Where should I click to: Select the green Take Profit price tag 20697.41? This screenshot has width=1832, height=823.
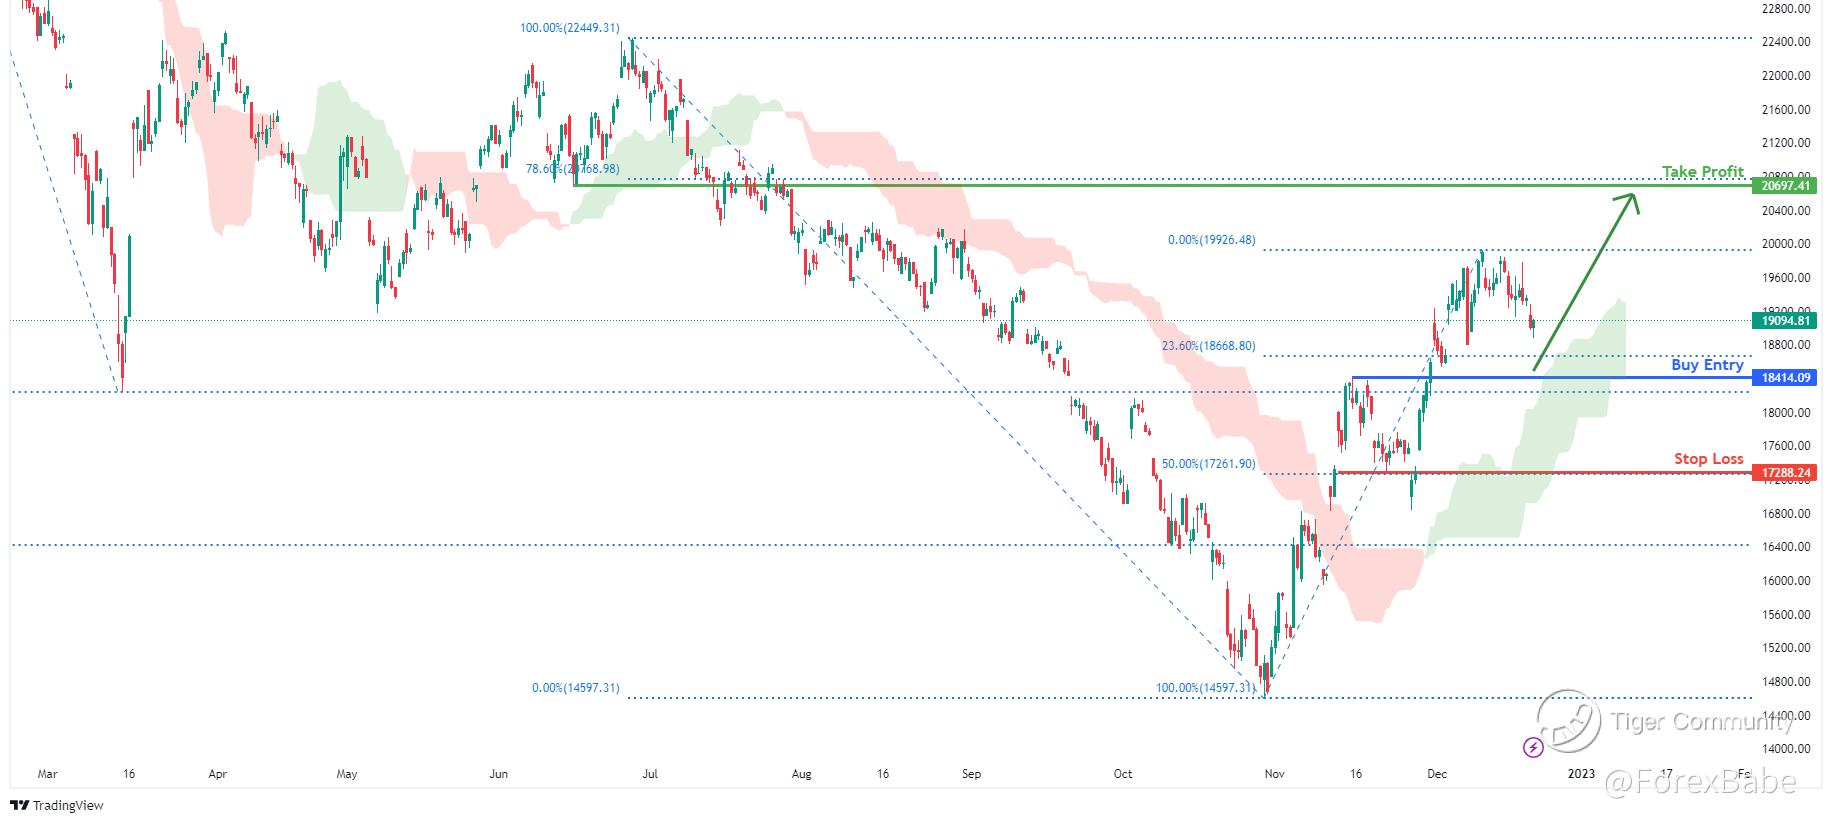click(x=1784, y=186)
